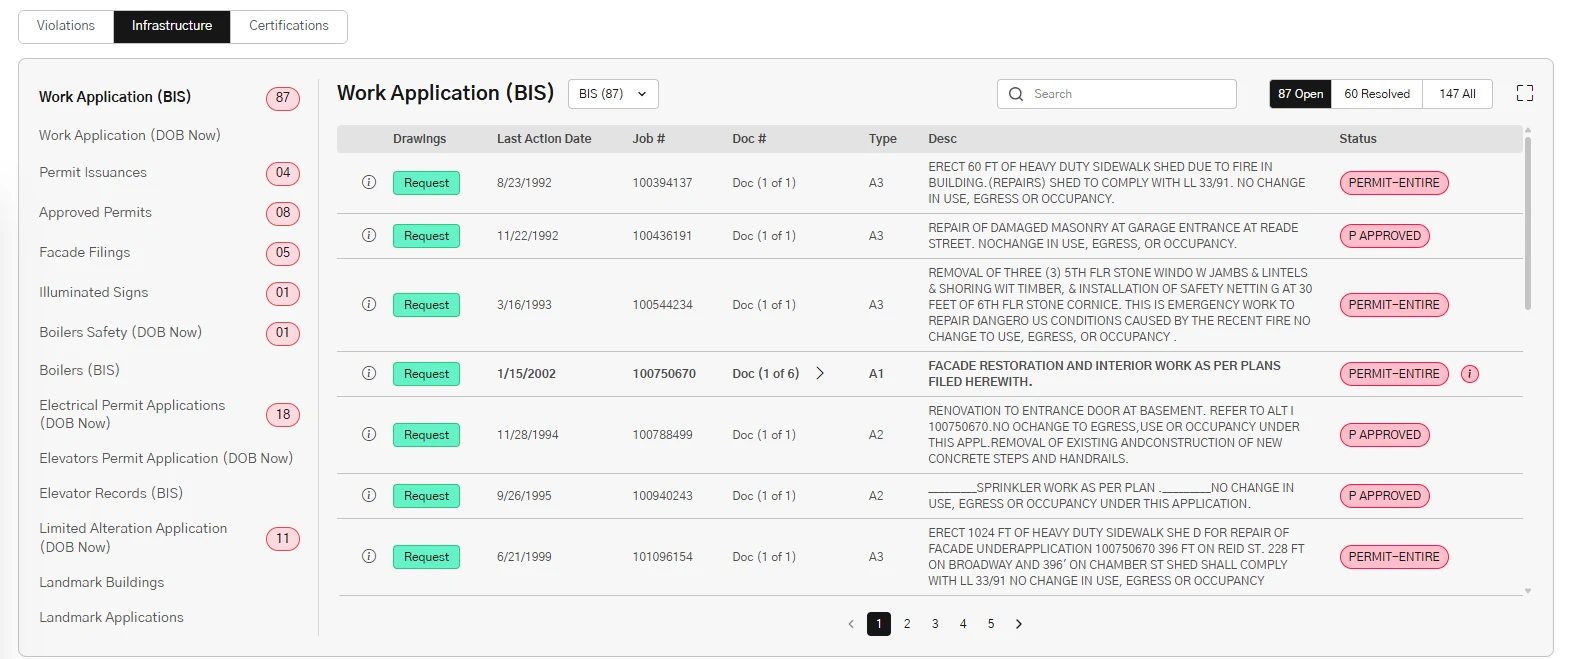Viewport: 1572px width, 659px height.
Task: Click info icon for job 100394137
Action: [x=369, y=183]
